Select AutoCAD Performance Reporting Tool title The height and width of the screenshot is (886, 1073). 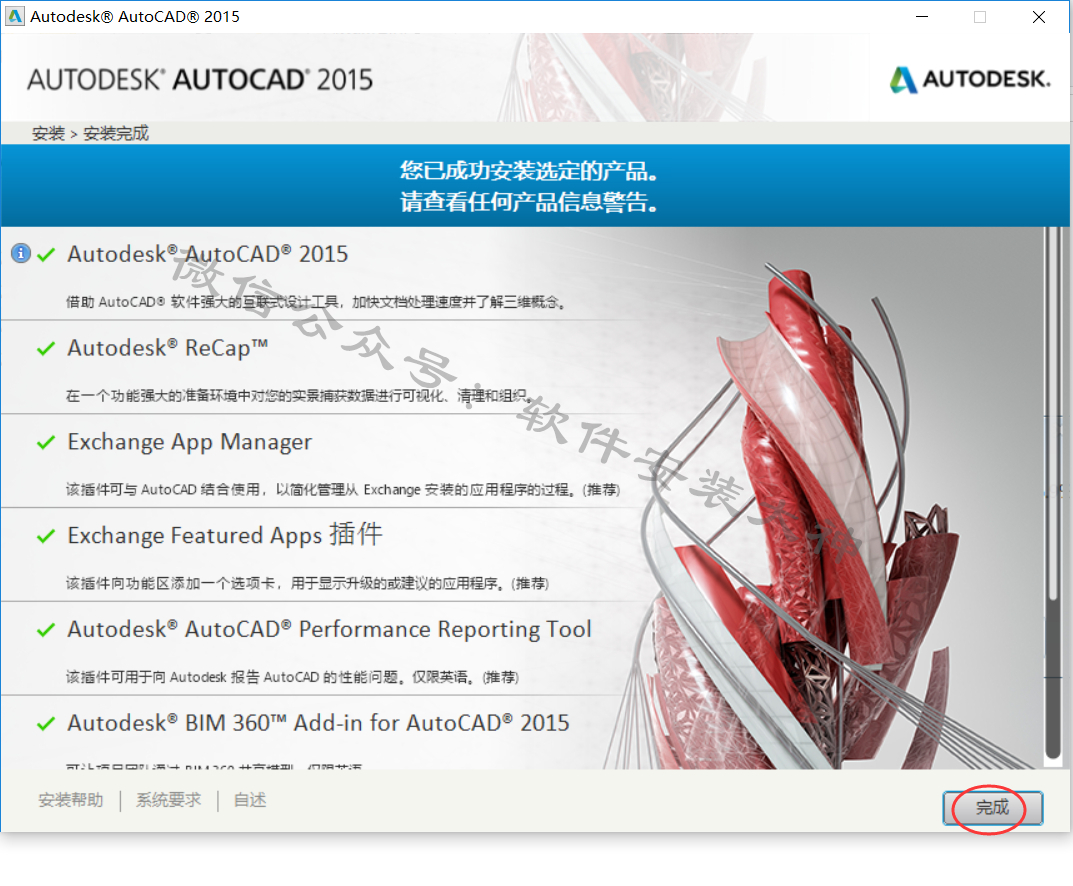[x=329, y=629]
